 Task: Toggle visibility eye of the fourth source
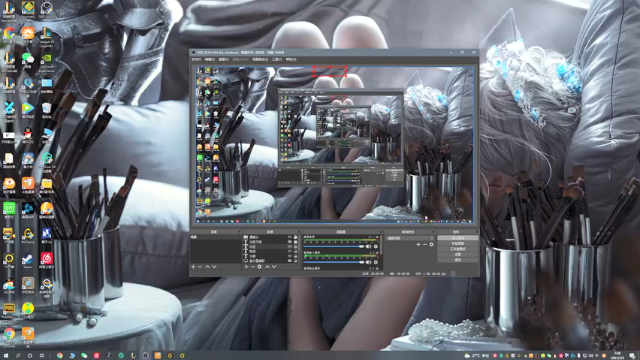click(290, 251)
